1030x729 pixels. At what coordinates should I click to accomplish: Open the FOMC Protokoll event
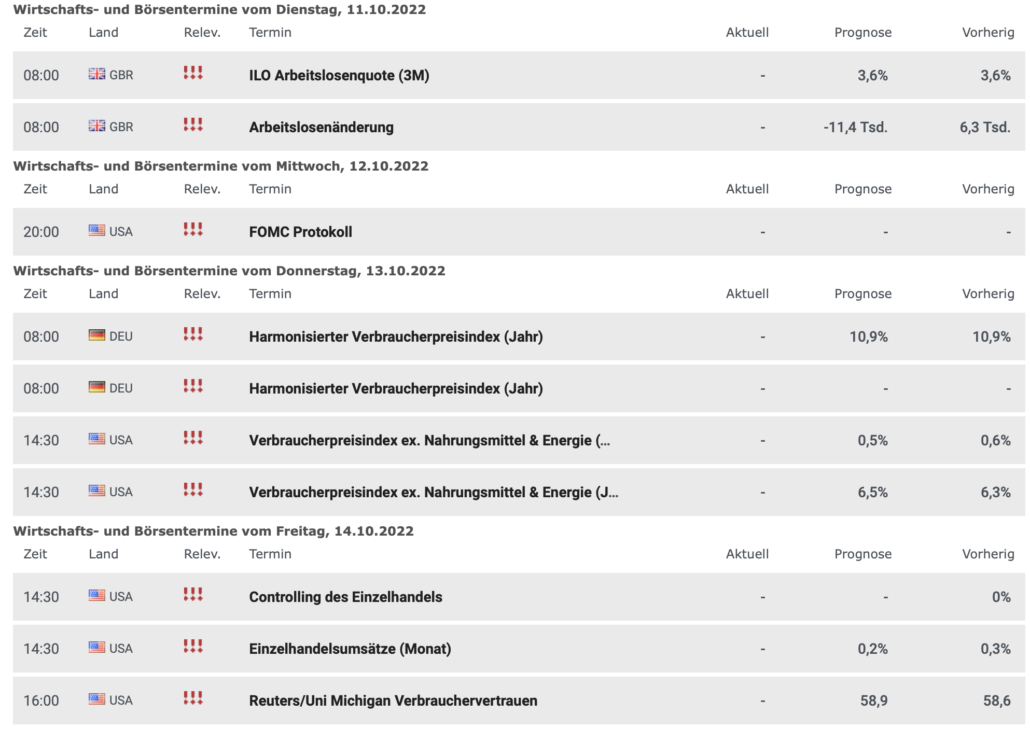(x=300, y=232)
